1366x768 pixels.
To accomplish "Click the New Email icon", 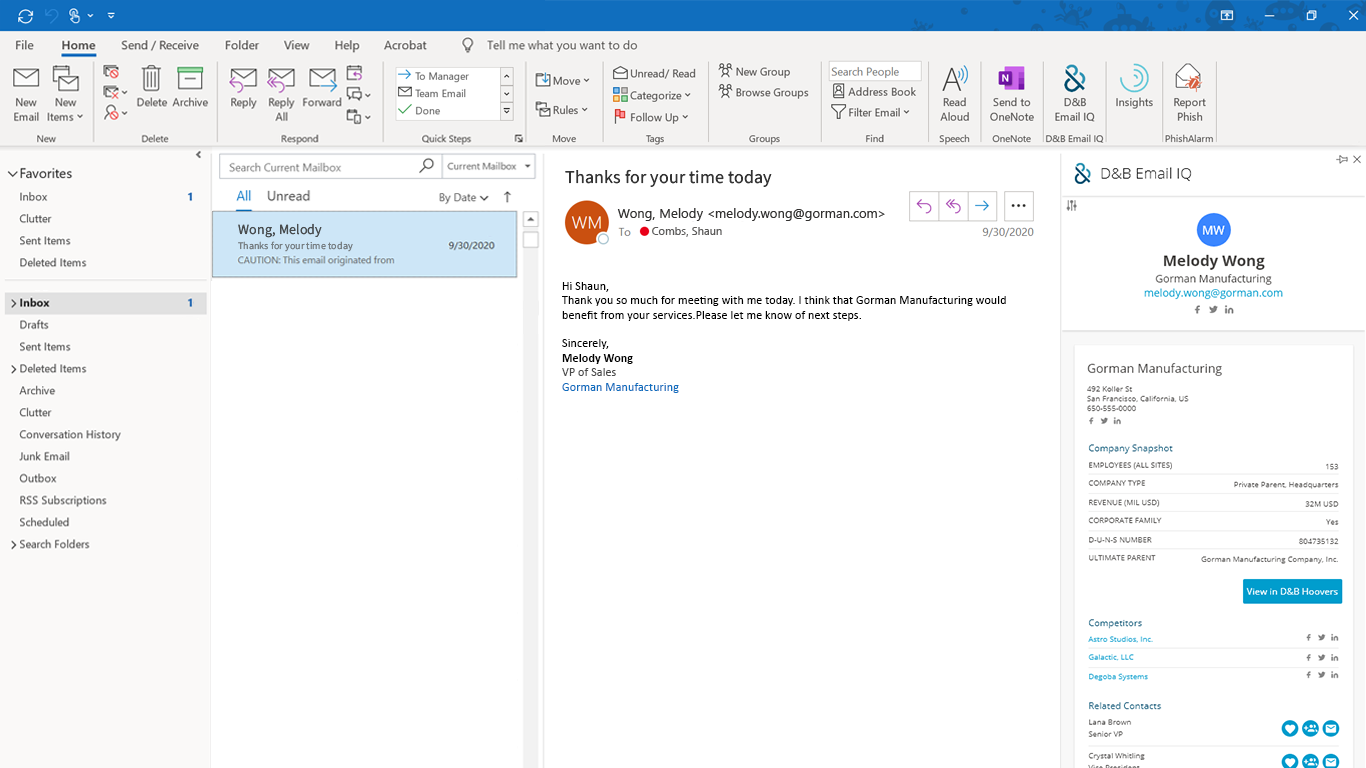I will (26, 94).
